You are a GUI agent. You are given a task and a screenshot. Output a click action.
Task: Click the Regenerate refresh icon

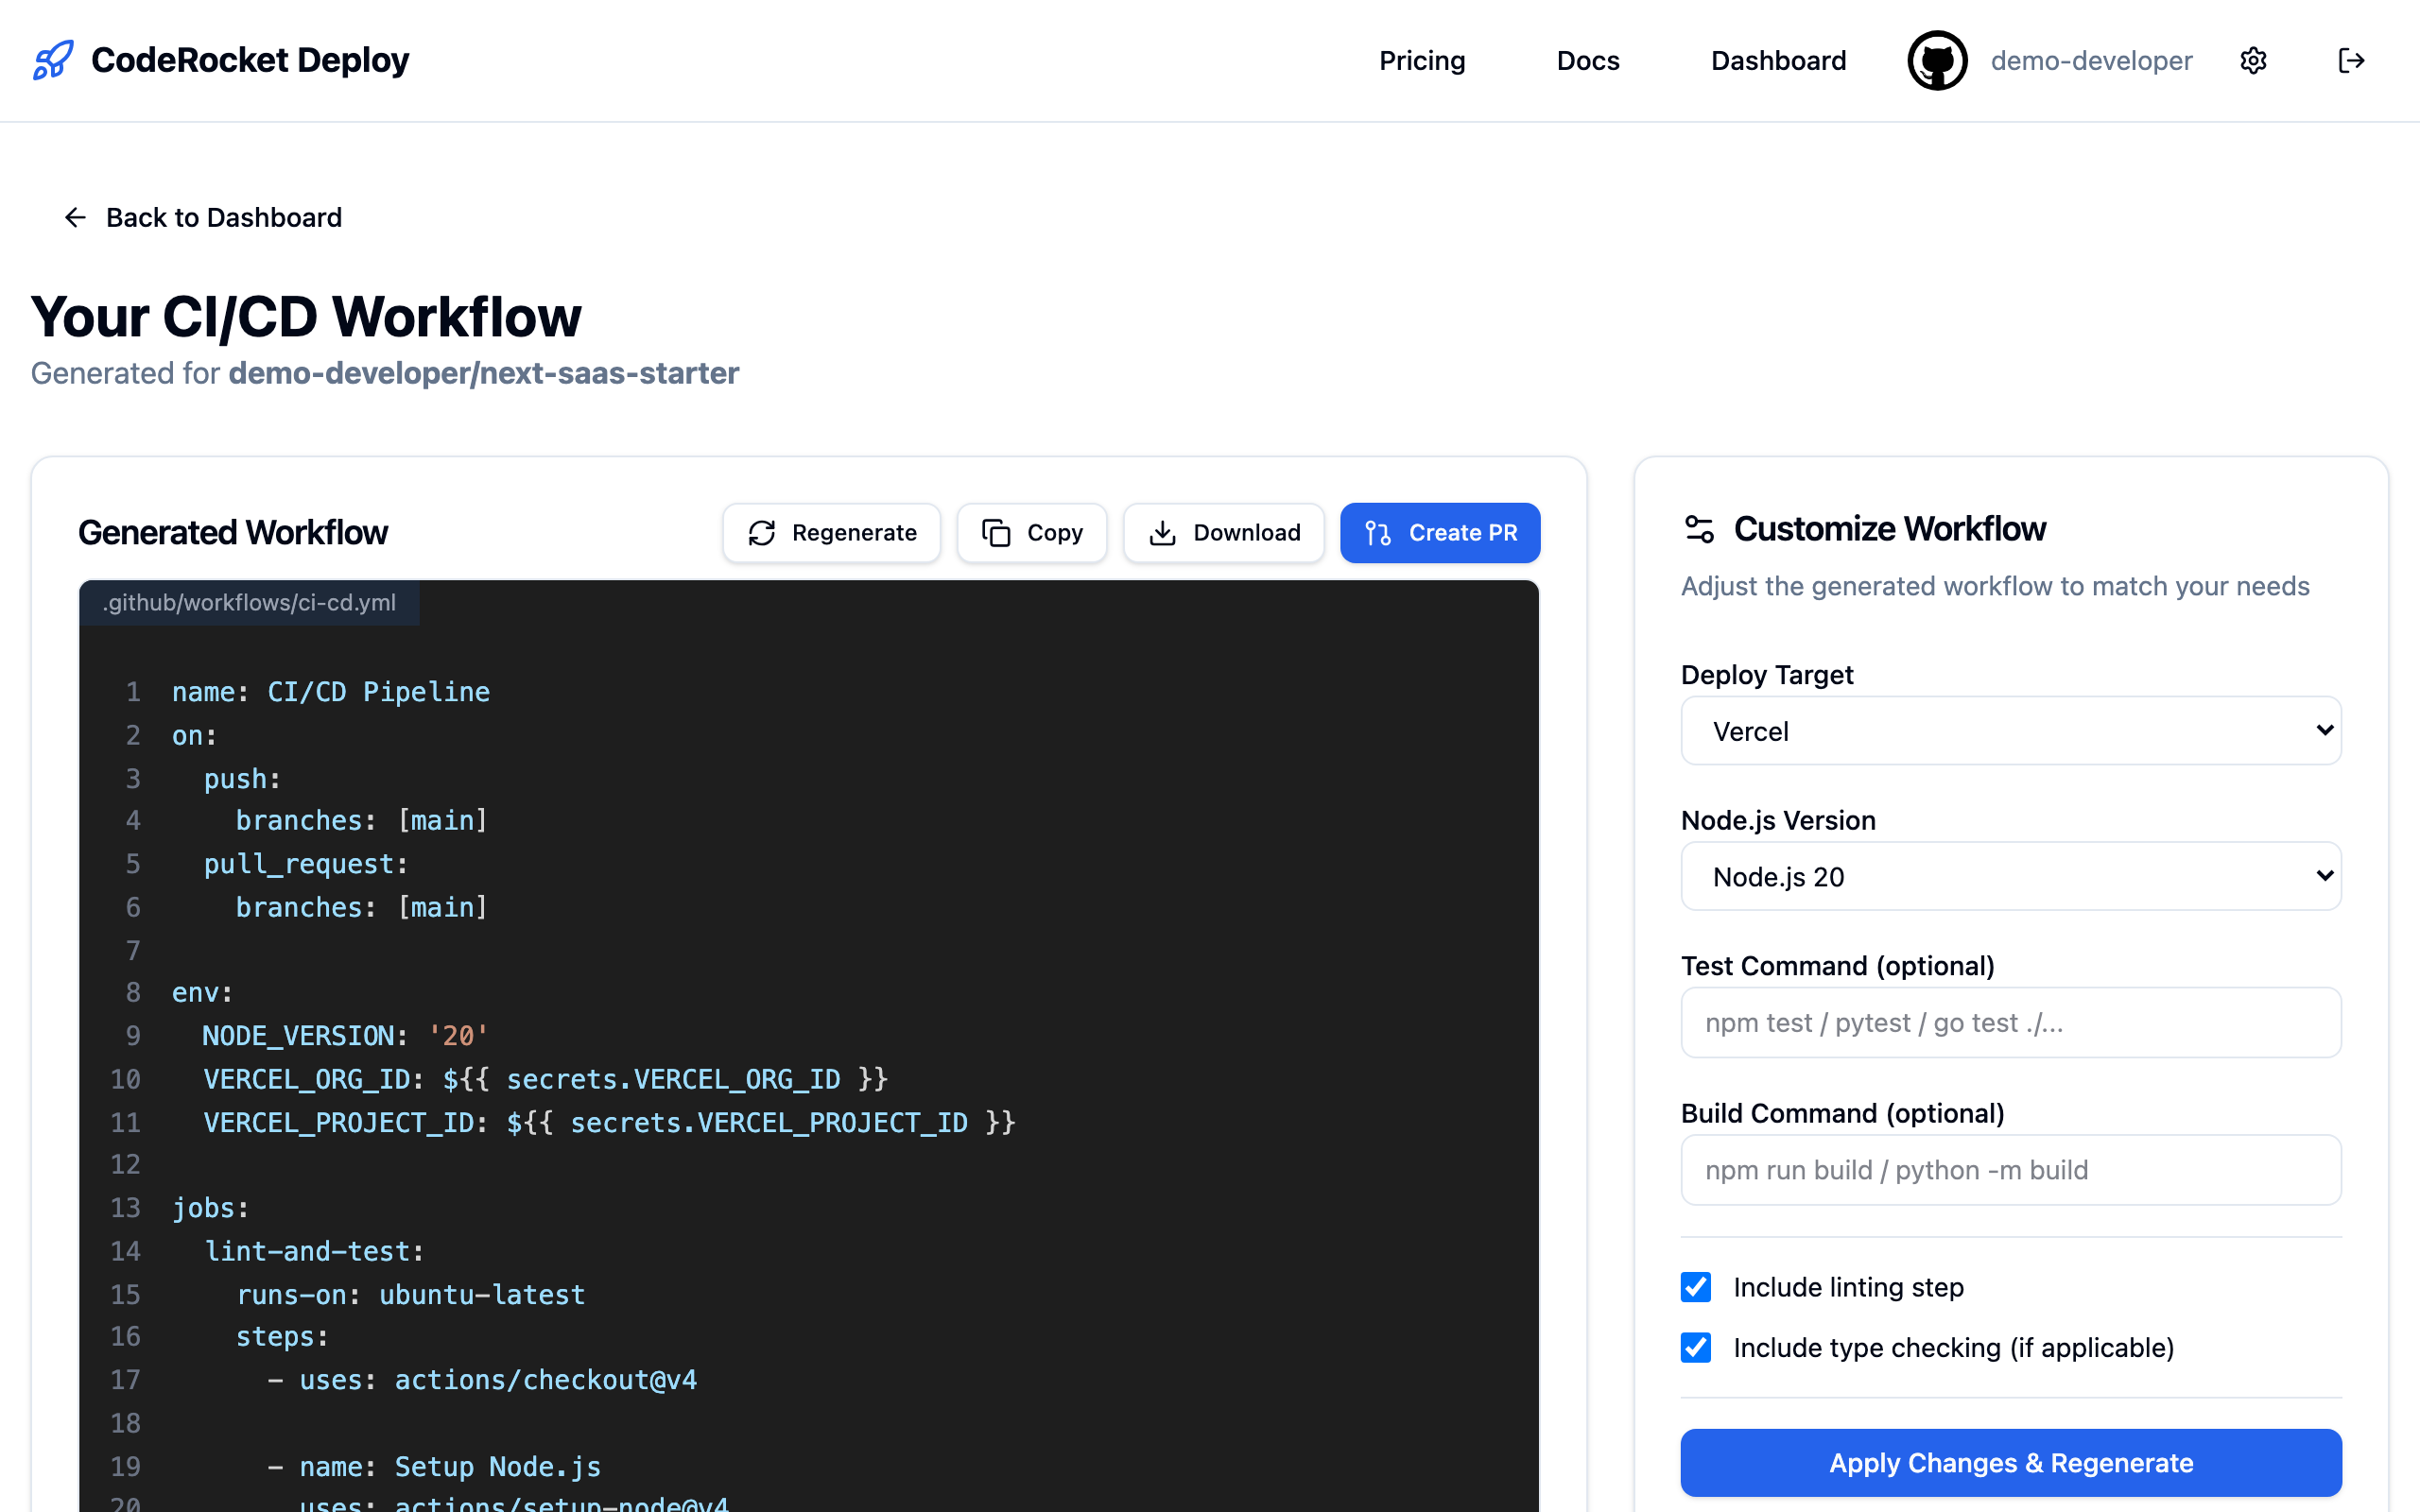[x=763, y=533]
